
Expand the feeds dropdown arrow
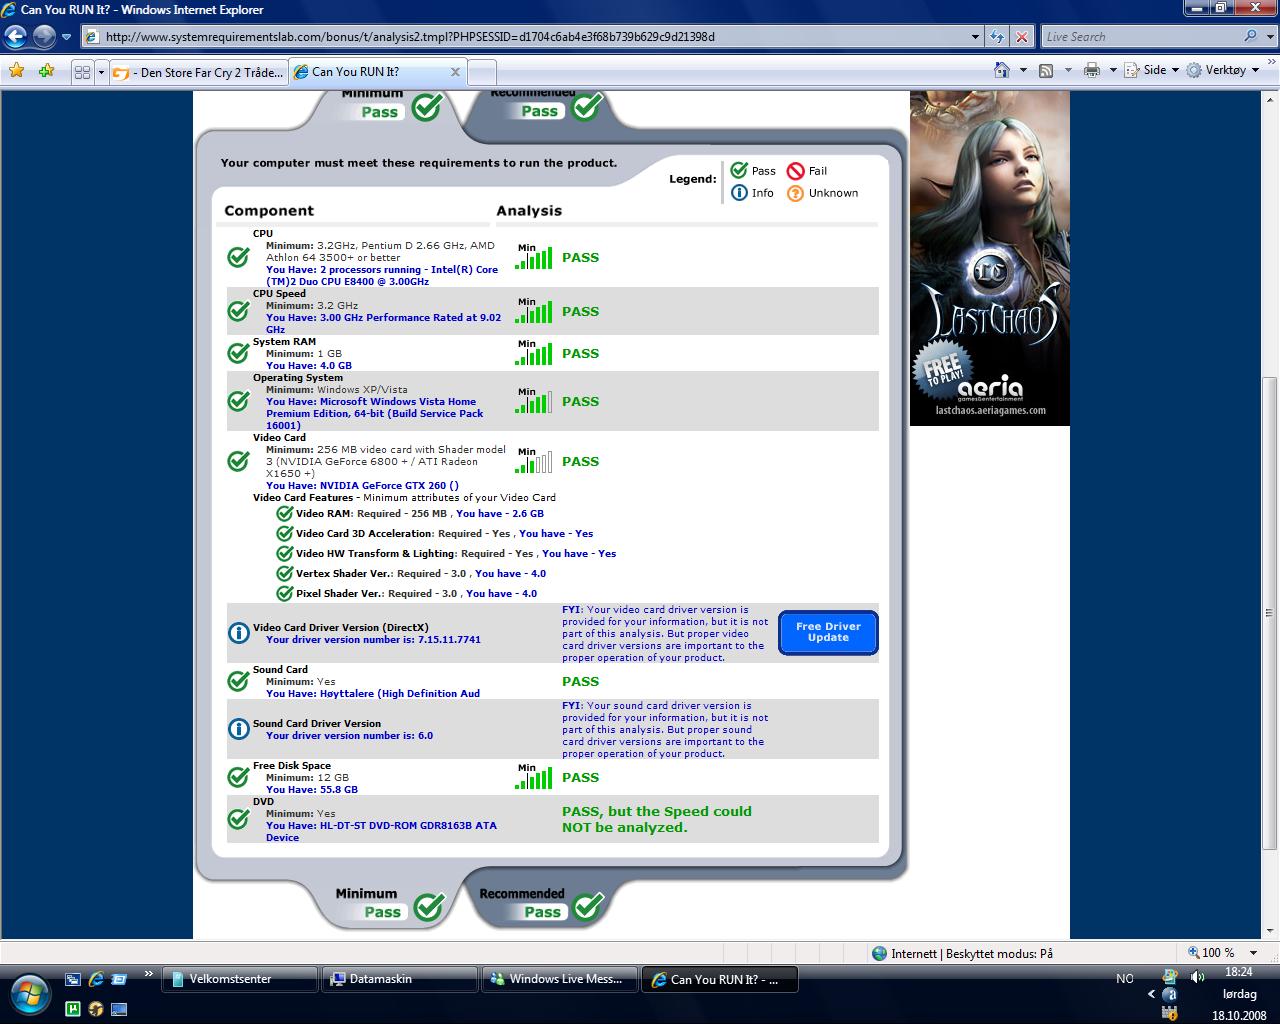click(x=1068, y=70)
